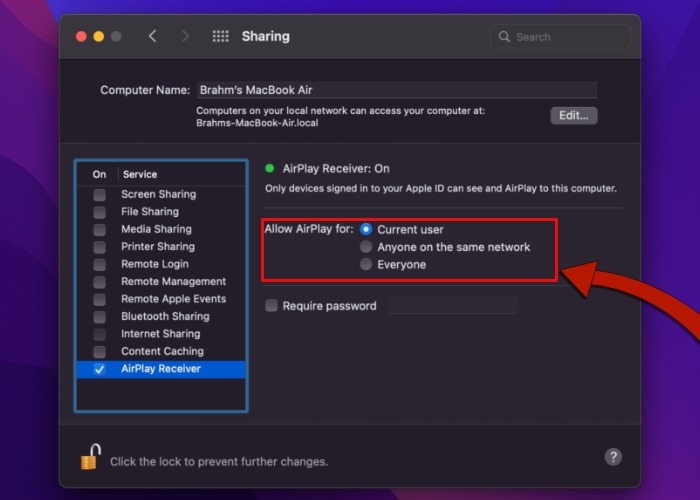Select Current user radio option
The width and height of the screenshot is (700, 500).
coord(366,229)
